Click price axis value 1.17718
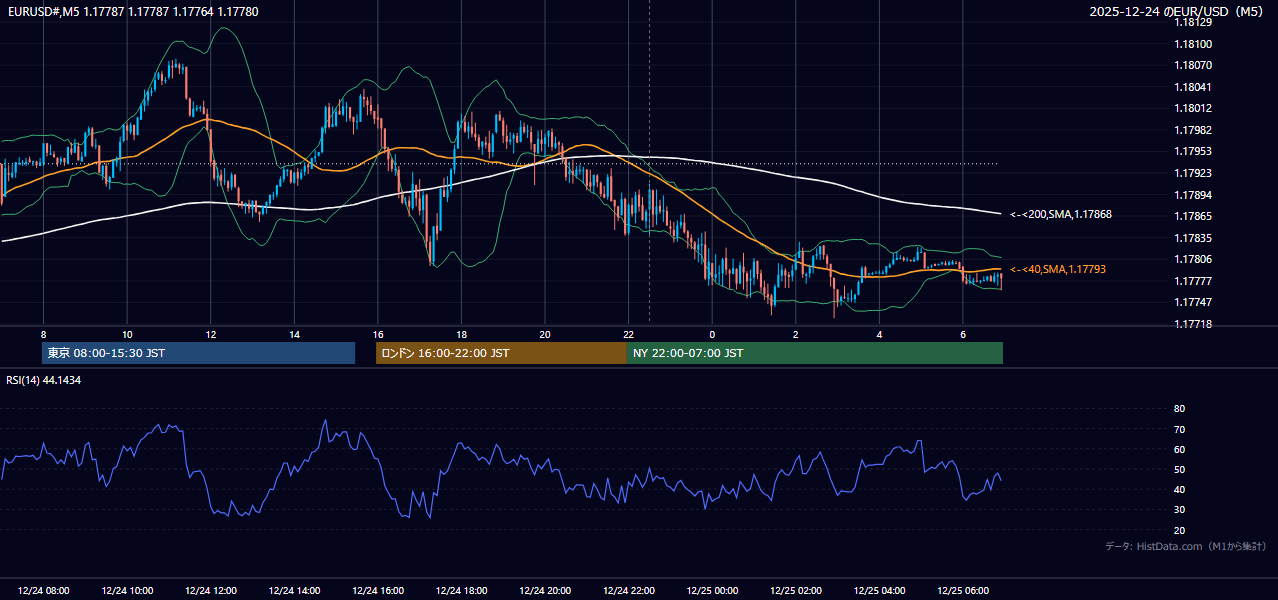This screenshot has width=1278, height=600. (1192, 324)
